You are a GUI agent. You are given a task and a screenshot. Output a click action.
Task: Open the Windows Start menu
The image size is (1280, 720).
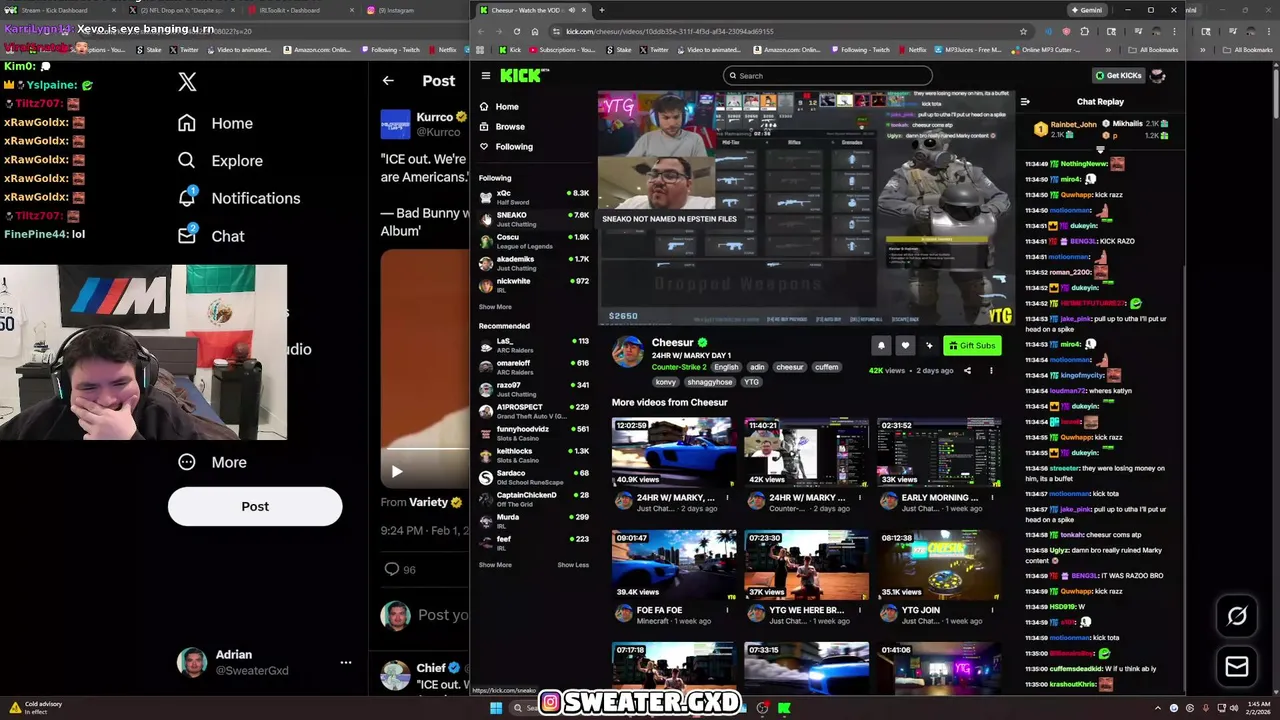(x=495, y=708)
